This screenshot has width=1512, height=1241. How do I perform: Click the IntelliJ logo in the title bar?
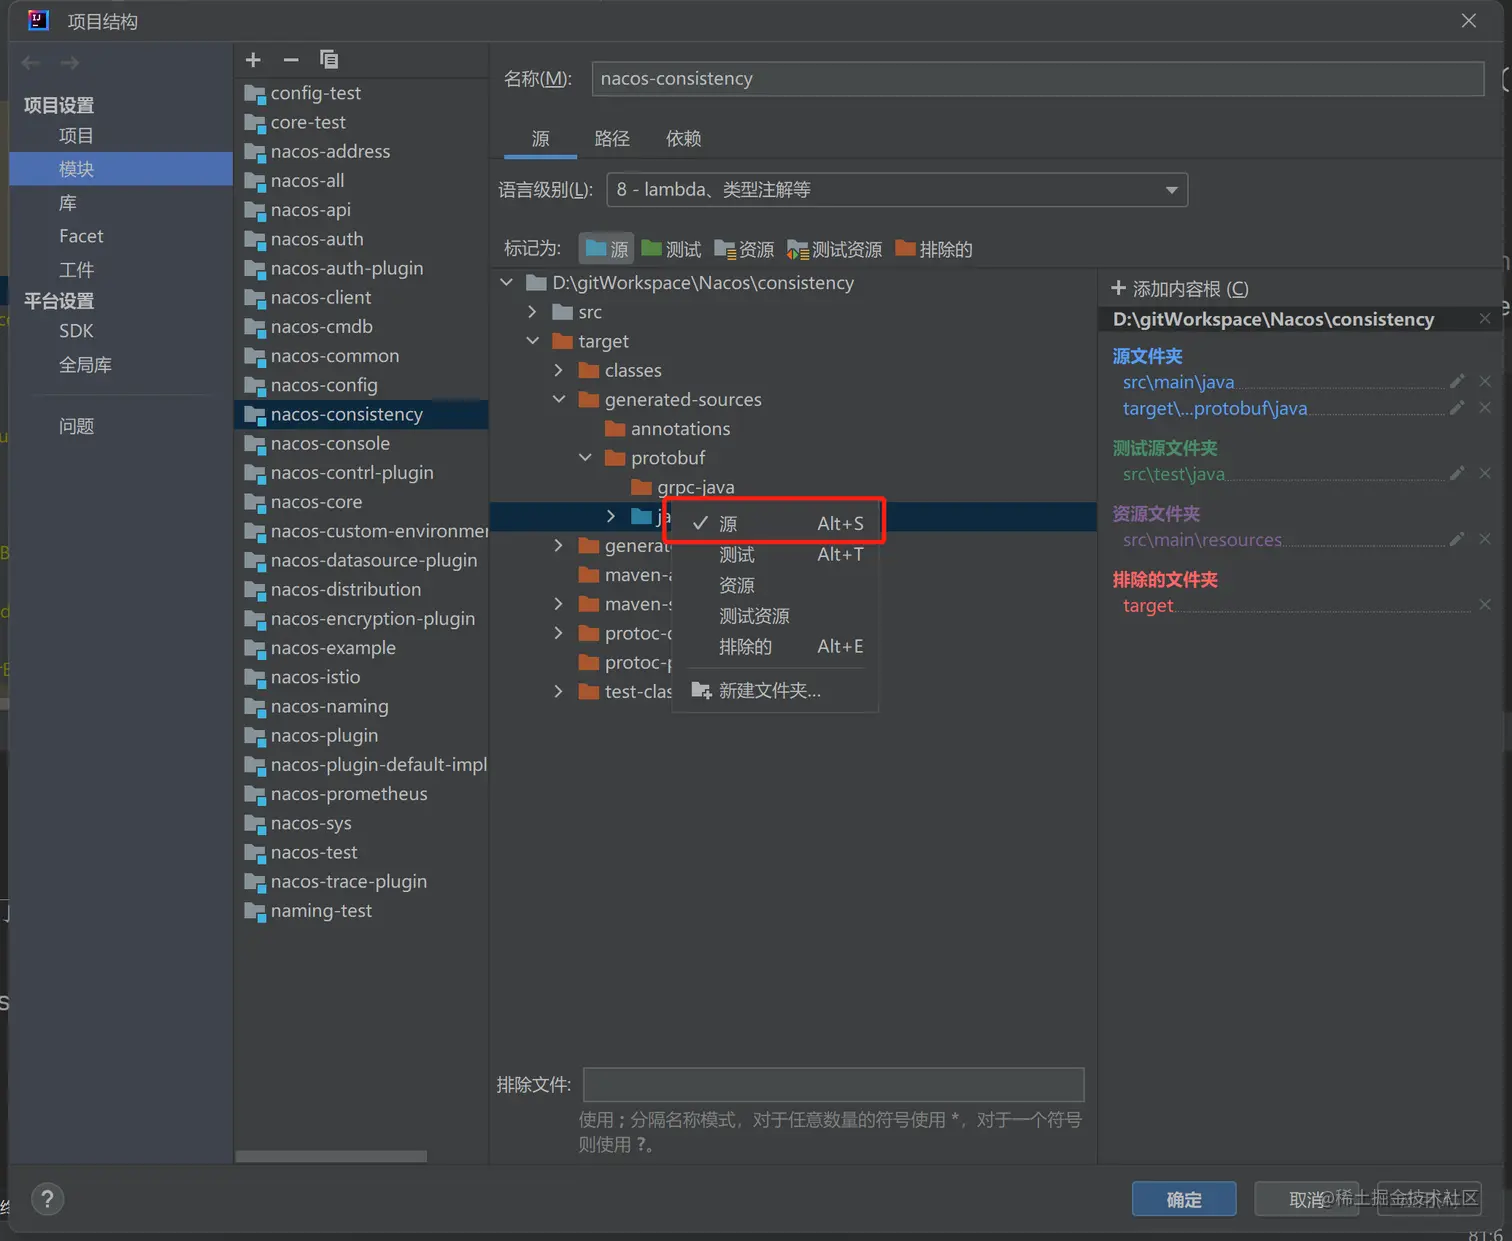click(38, 20)
